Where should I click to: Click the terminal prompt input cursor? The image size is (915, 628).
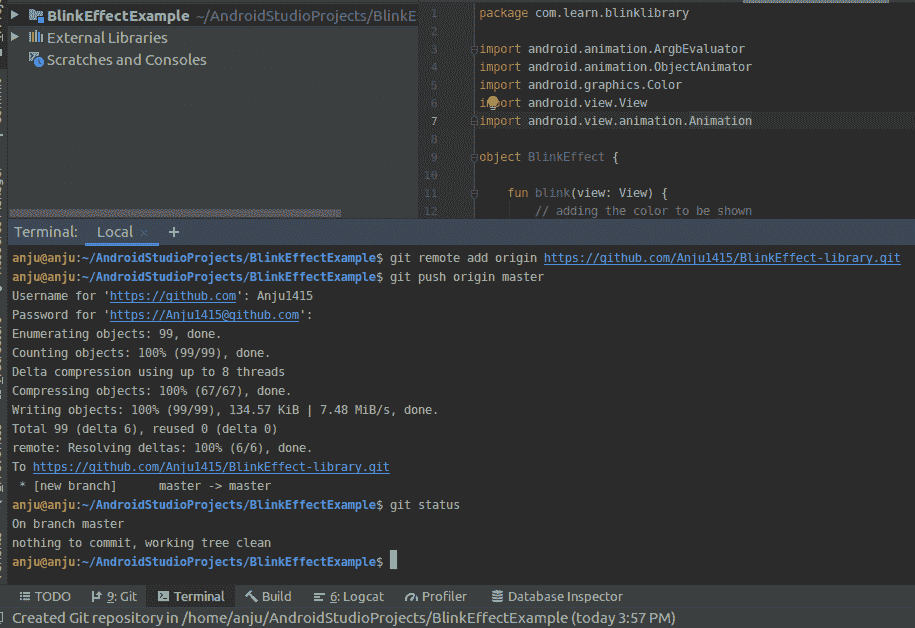coord(394,562)
